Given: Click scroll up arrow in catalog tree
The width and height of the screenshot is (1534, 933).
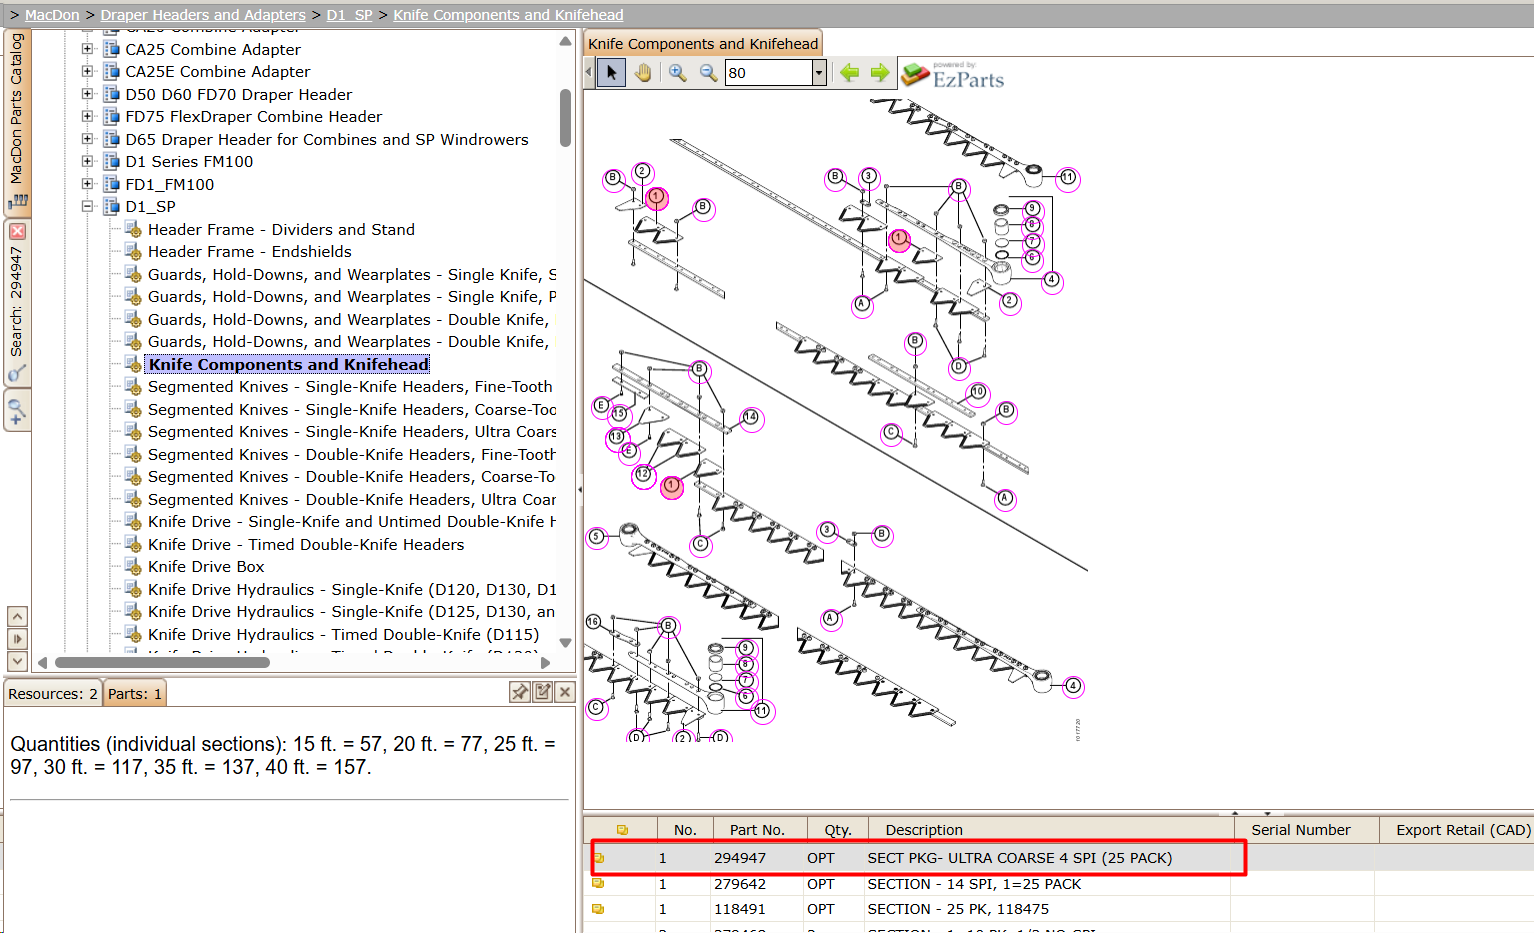Looking at the screenshot, I should pyautogui.click(x=565, y=41).
